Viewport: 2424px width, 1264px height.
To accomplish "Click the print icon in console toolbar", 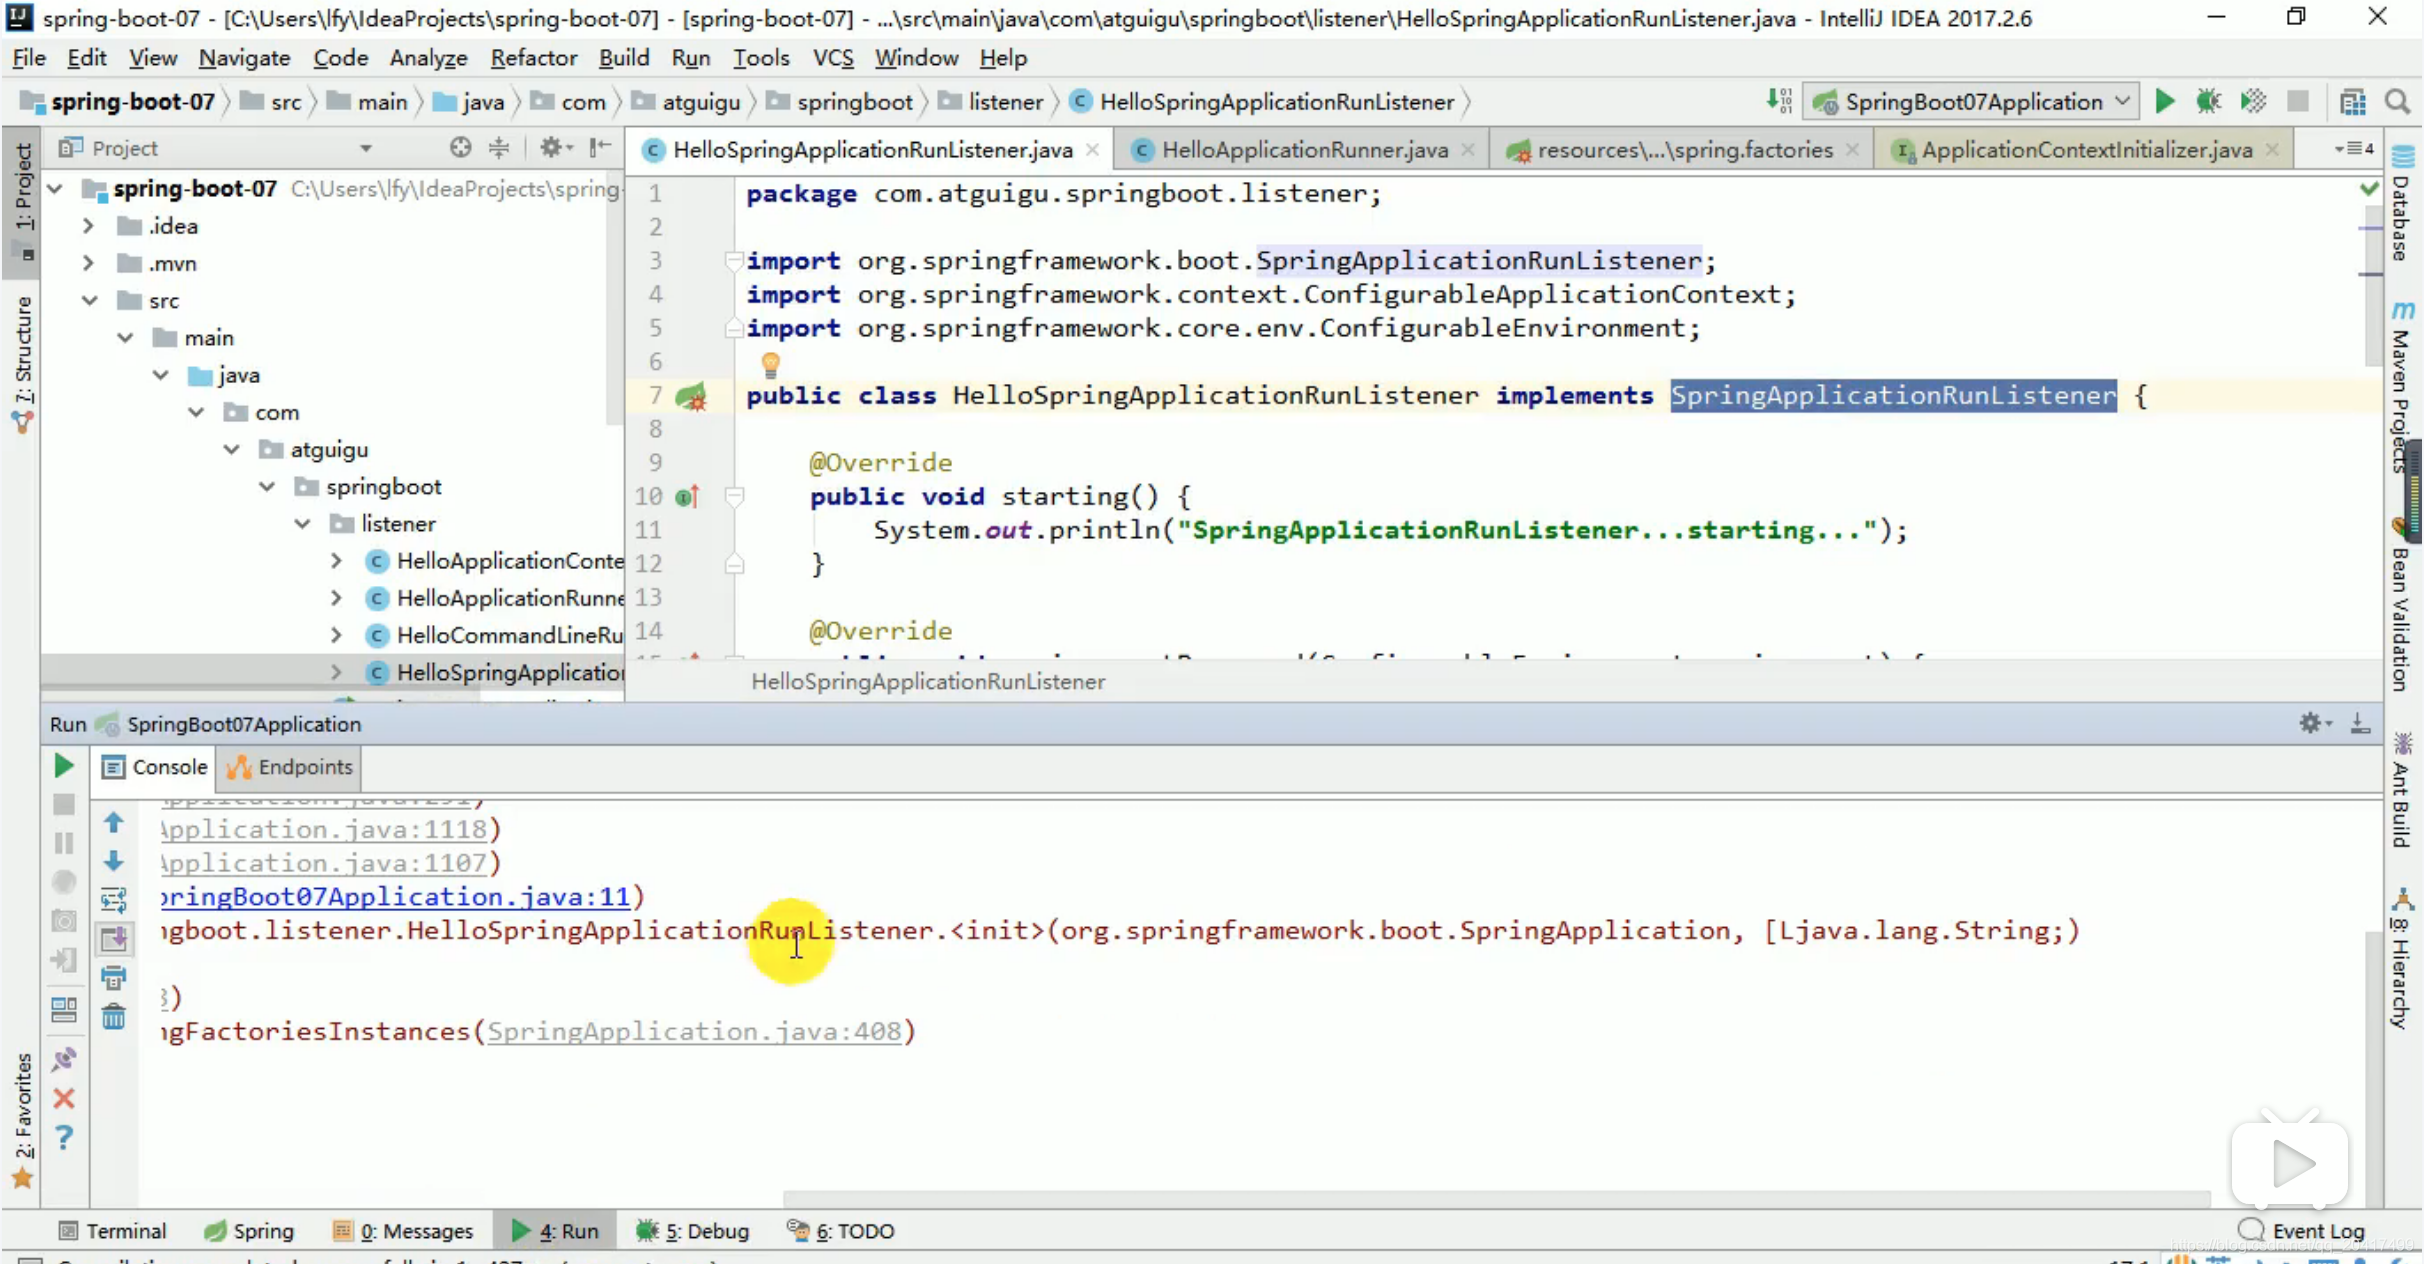I will click(114, 977).
